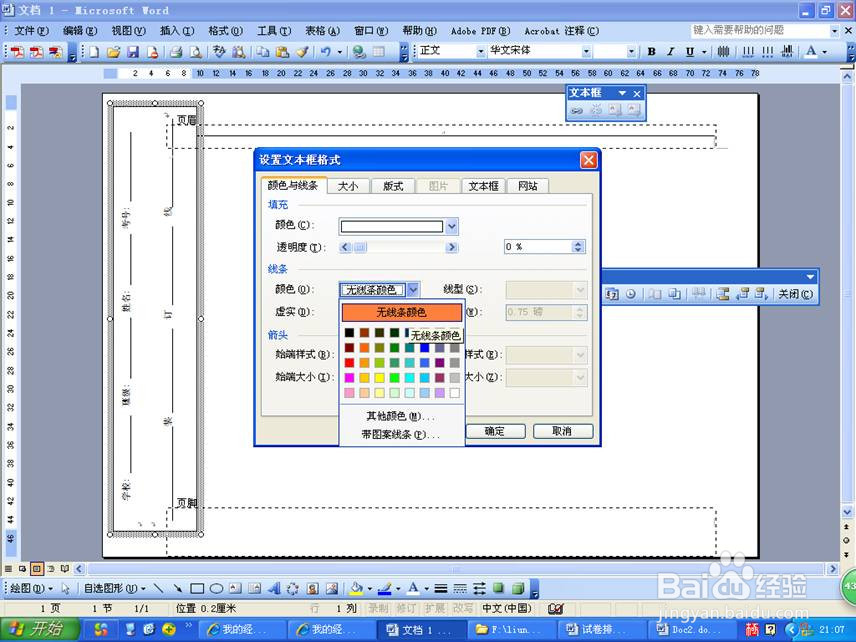Pick the red swatch in the palette
This screenshot has width=856, height=642.
[x=349, y=362]
